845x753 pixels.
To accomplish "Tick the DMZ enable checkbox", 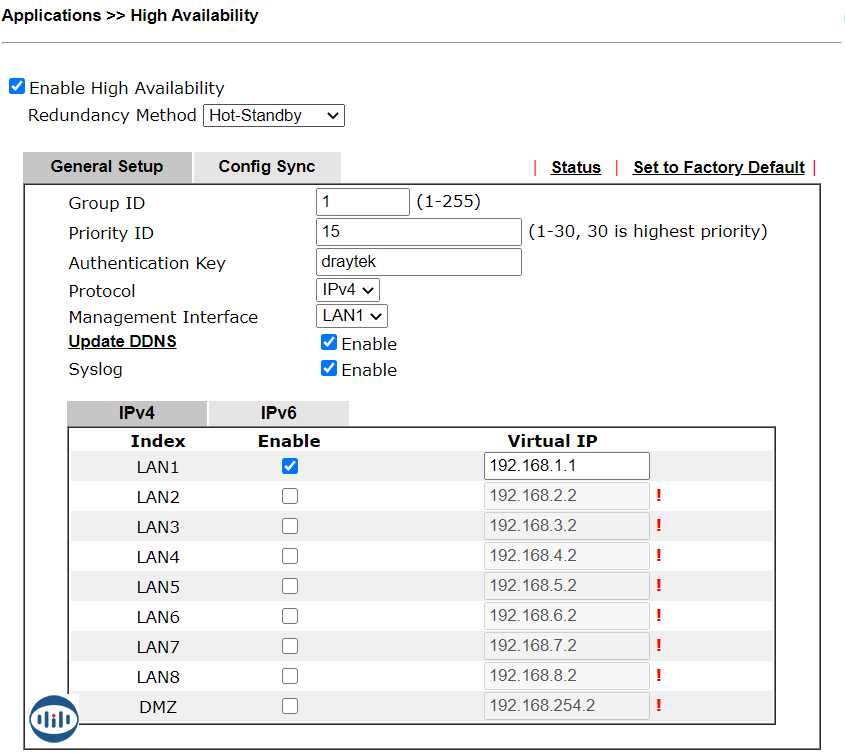I will point(290,706).
